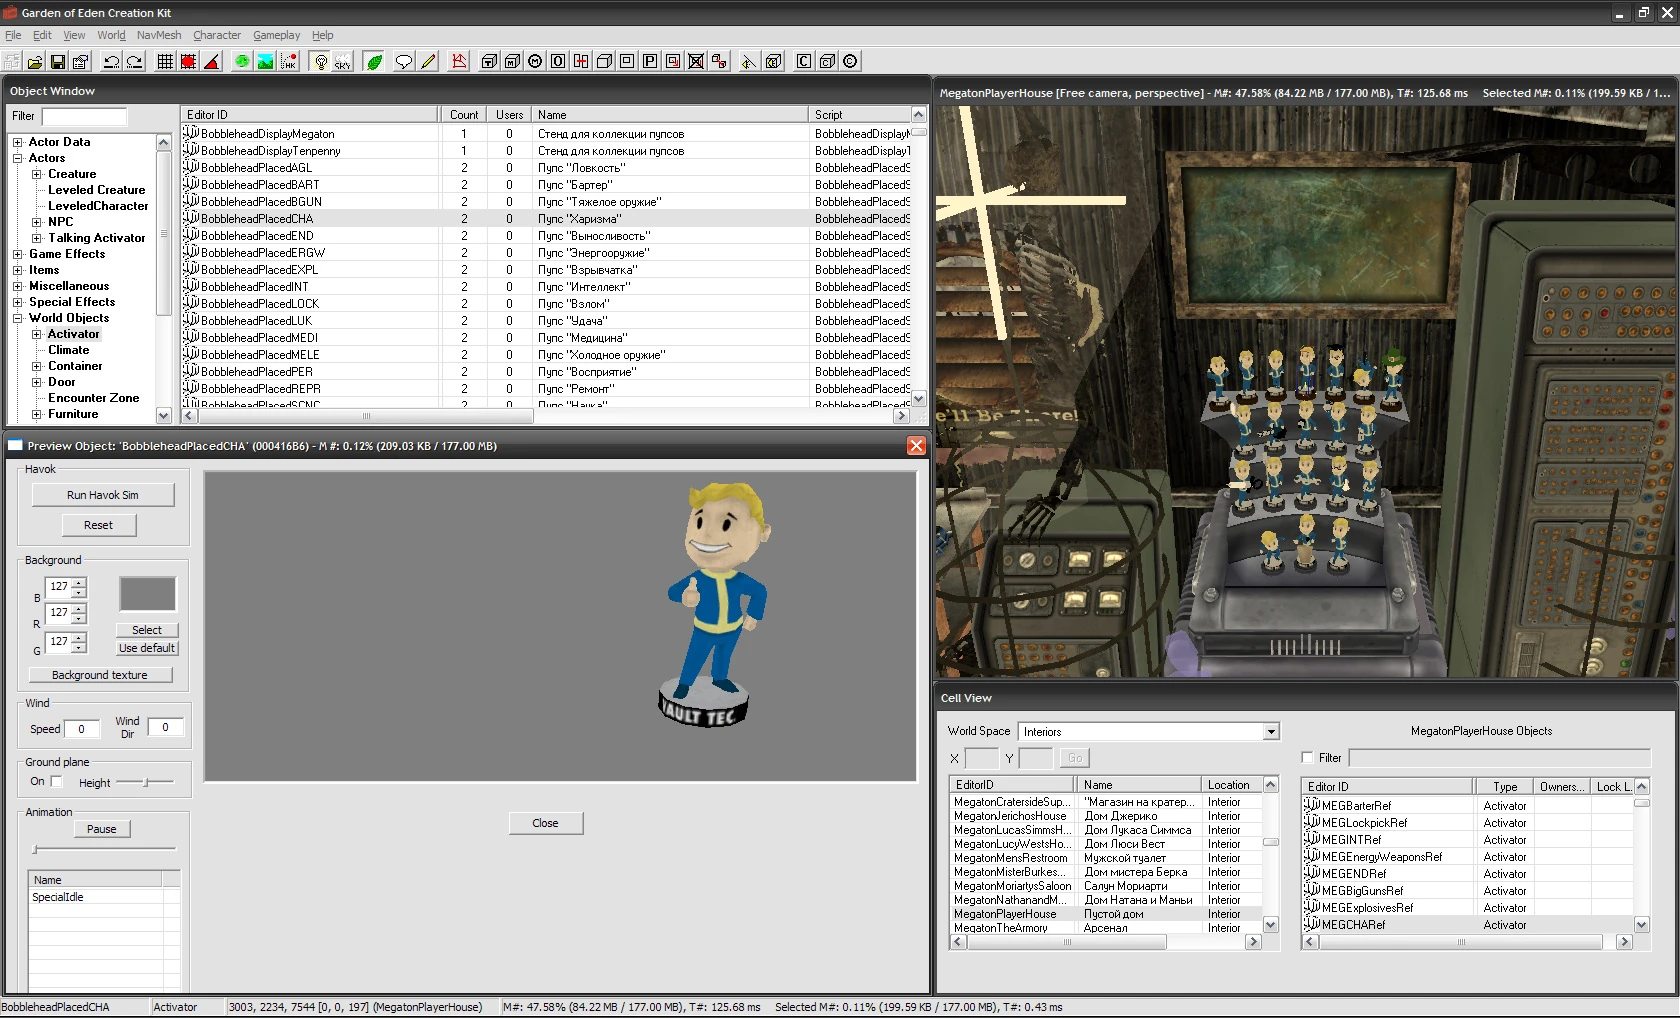Click the circled M toolbar icon

pos(535,62)
